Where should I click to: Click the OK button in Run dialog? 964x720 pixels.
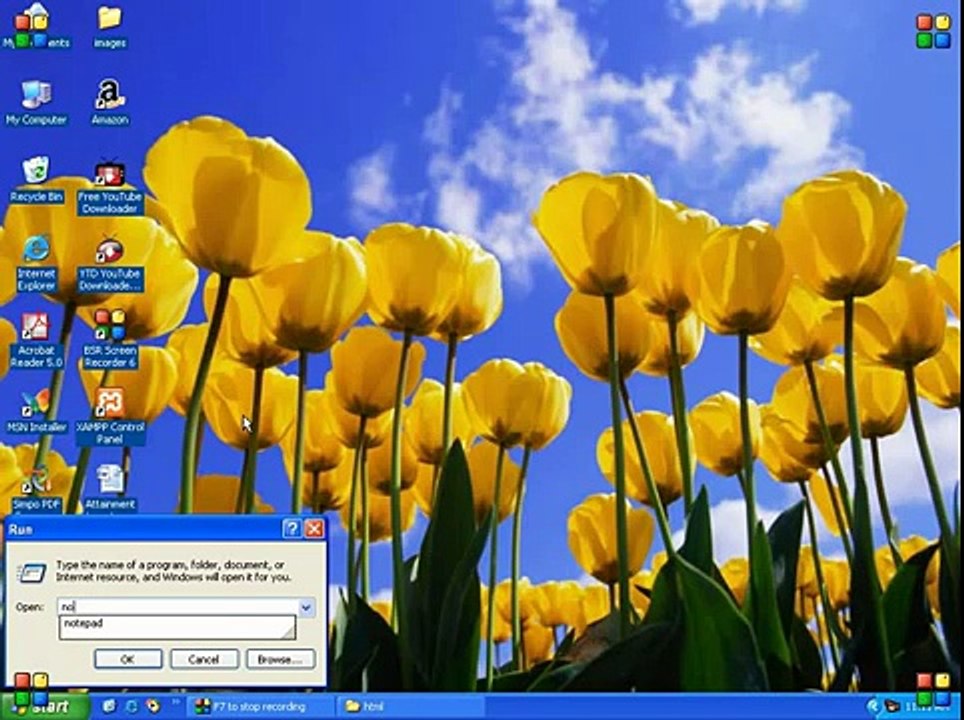pyautogui.click(x=128, y=659)
